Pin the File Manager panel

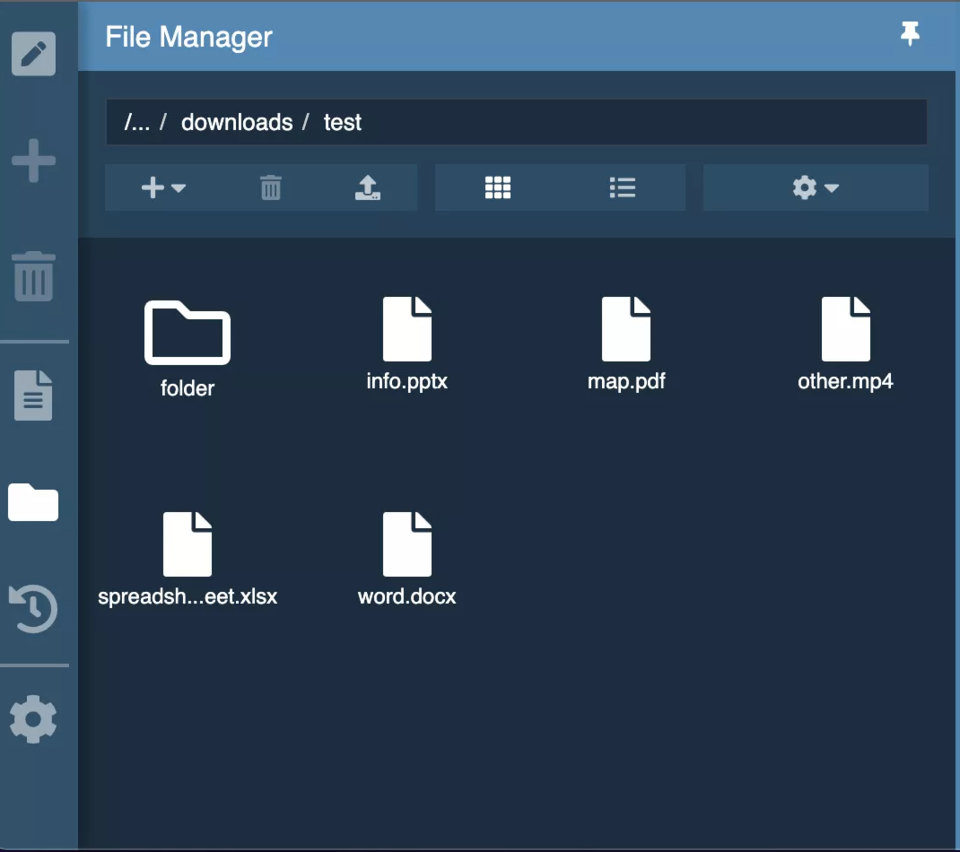pyautogui.click(x=909, y=35)
